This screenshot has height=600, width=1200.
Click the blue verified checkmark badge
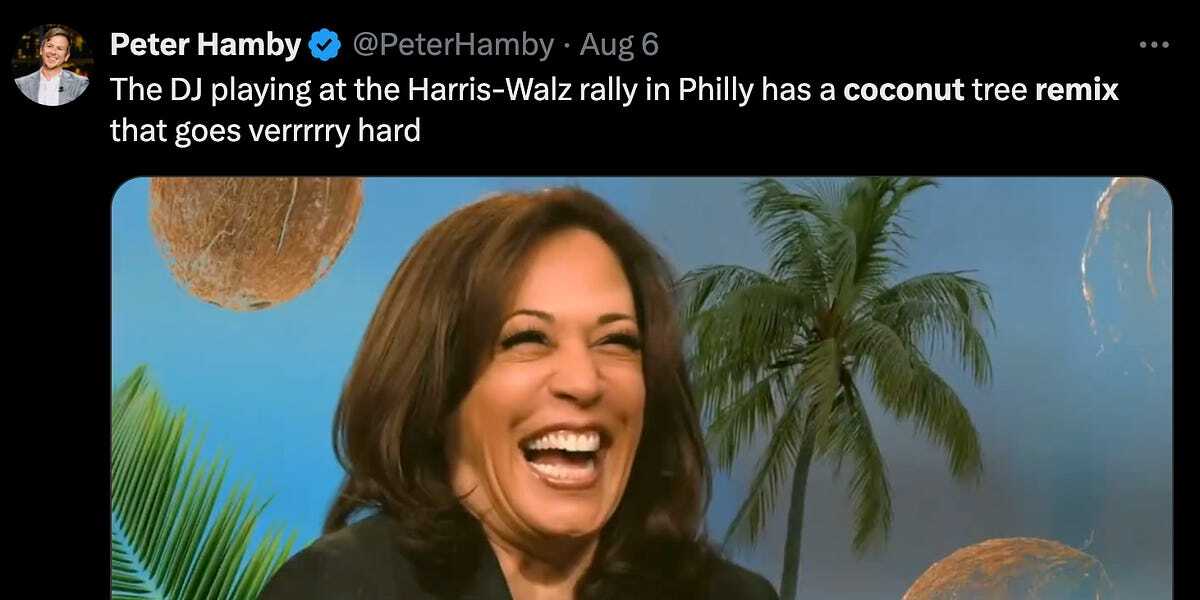323,45
